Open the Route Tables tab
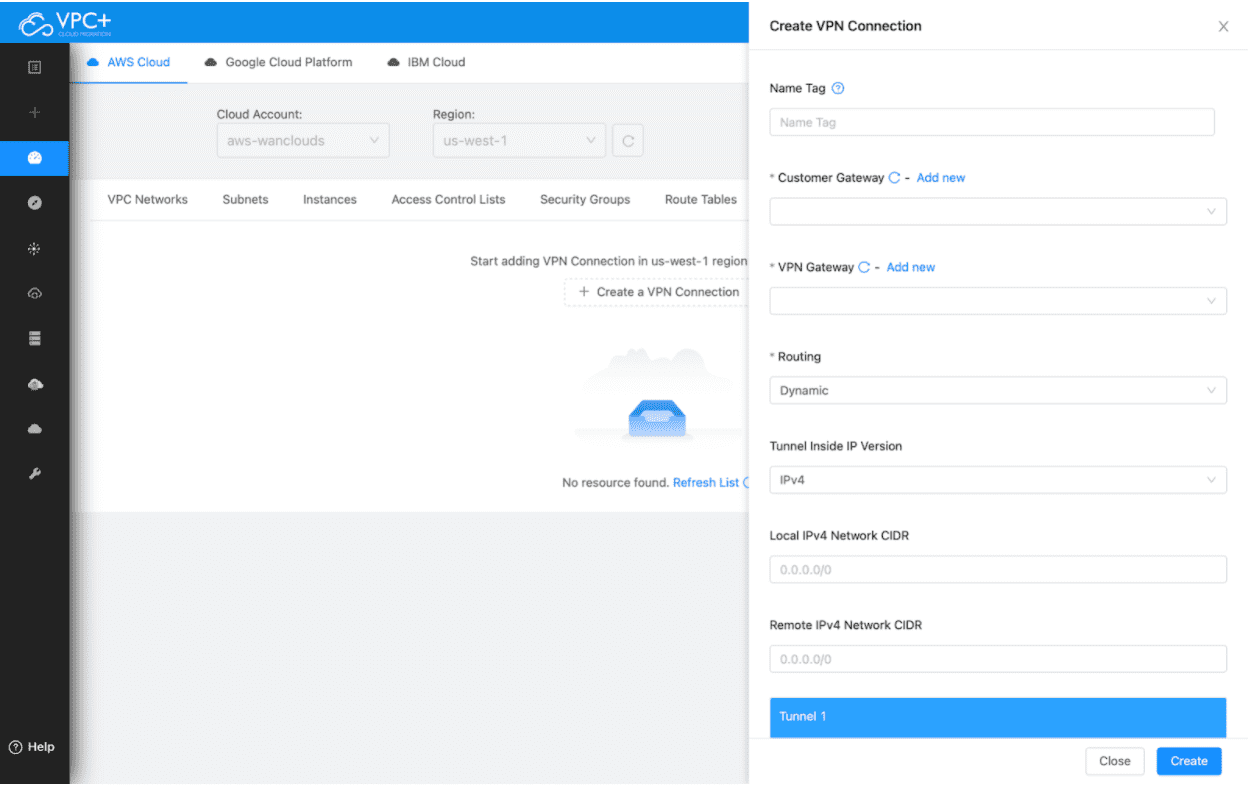The height and width of the screenshot is (788, 1260). [701, 199]
